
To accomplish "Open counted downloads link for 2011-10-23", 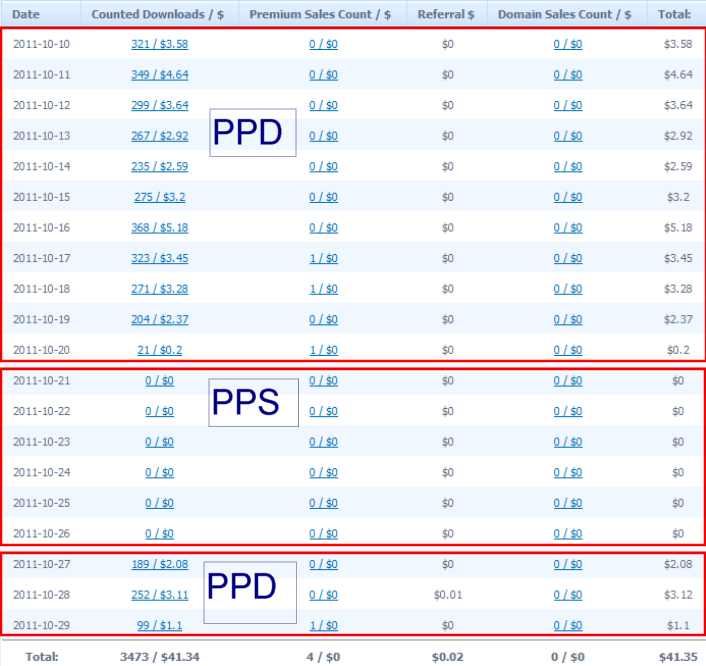I will [x=159, y=442].
